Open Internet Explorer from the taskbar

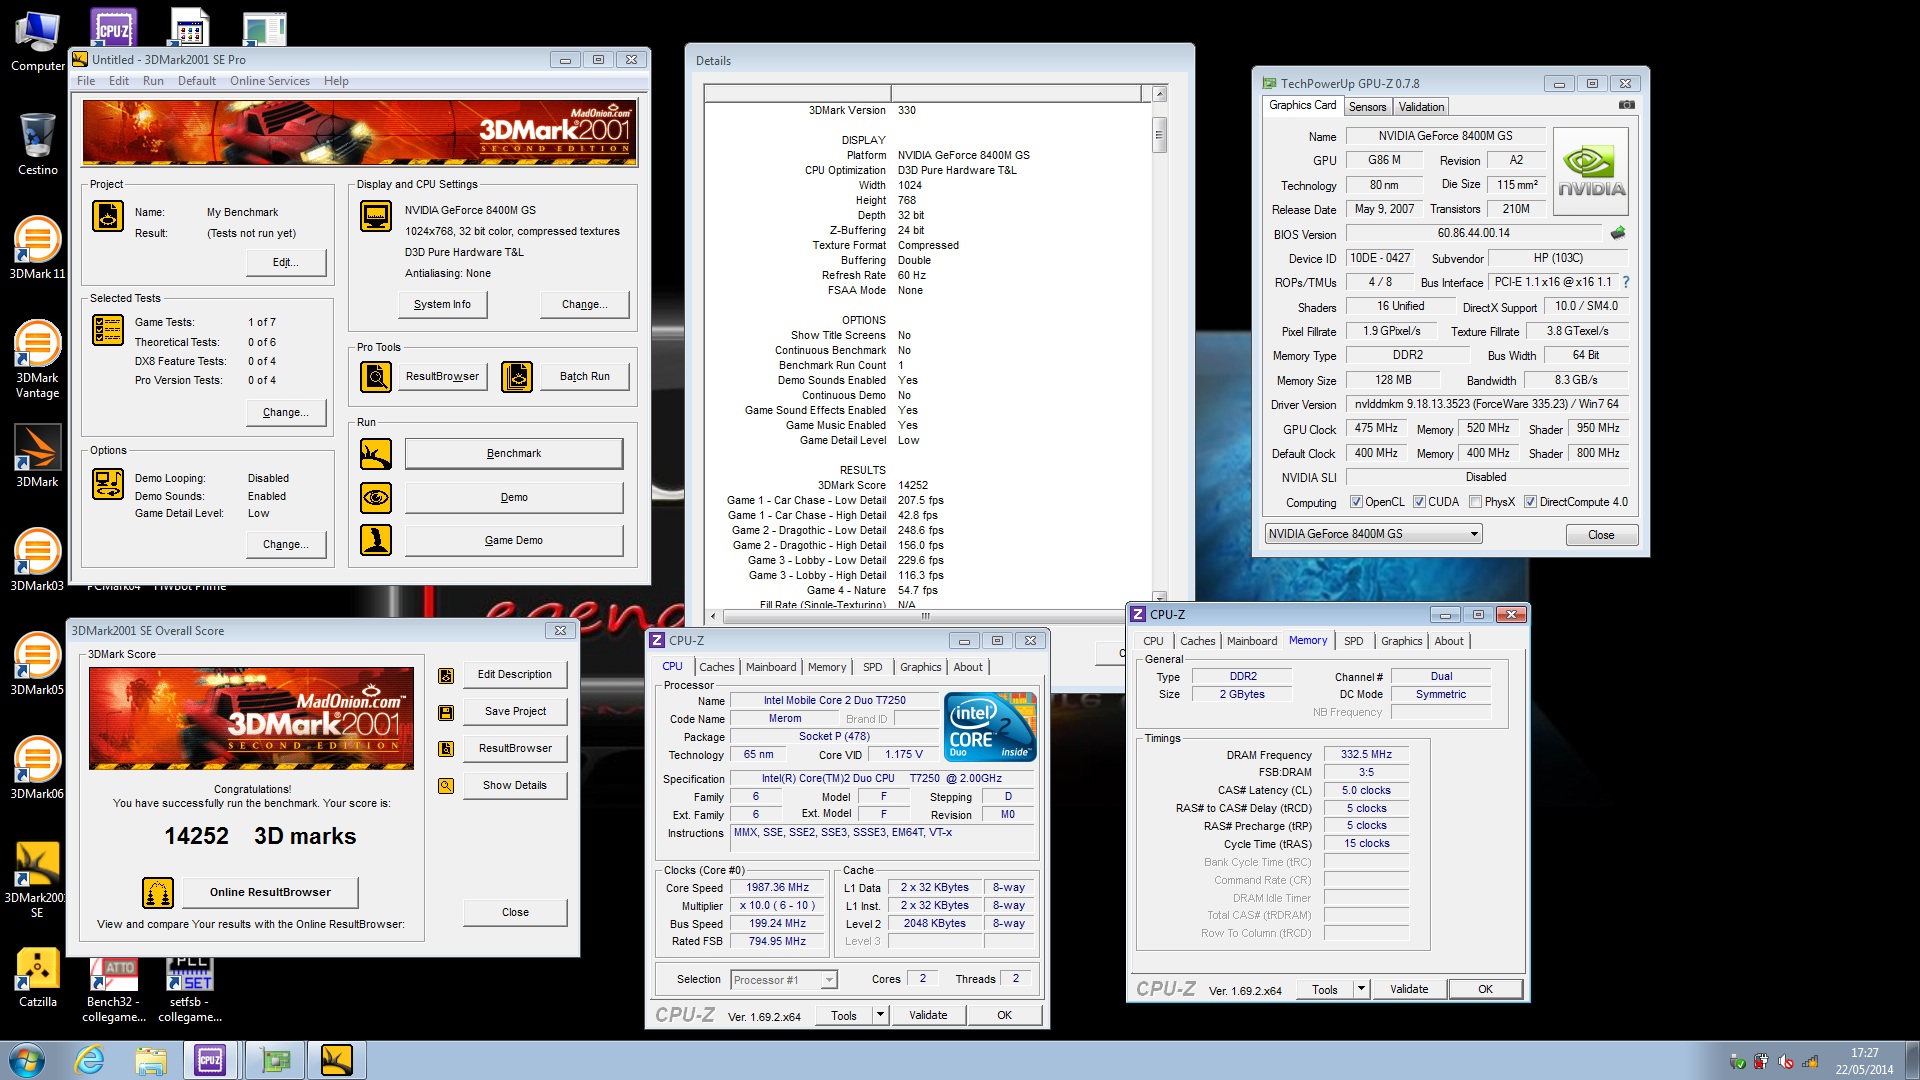pyautogui.click(x=90, y=1060)
